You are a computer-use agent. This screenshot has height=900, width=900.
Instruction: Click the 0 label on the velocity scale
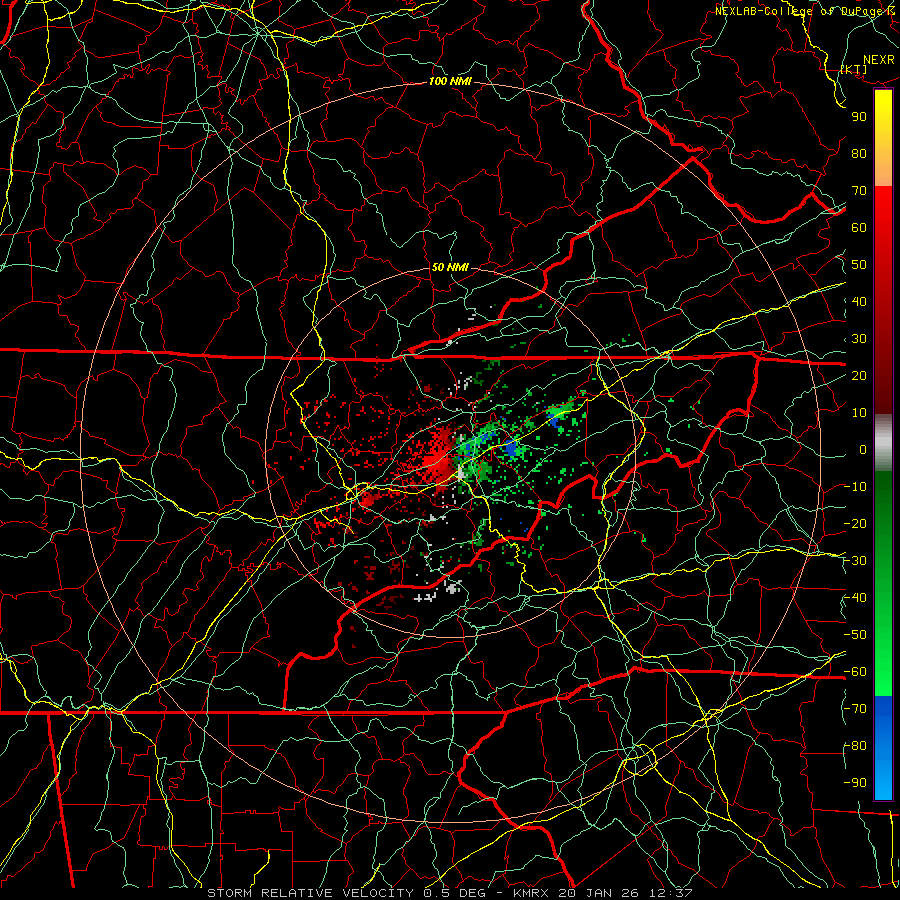863,449
